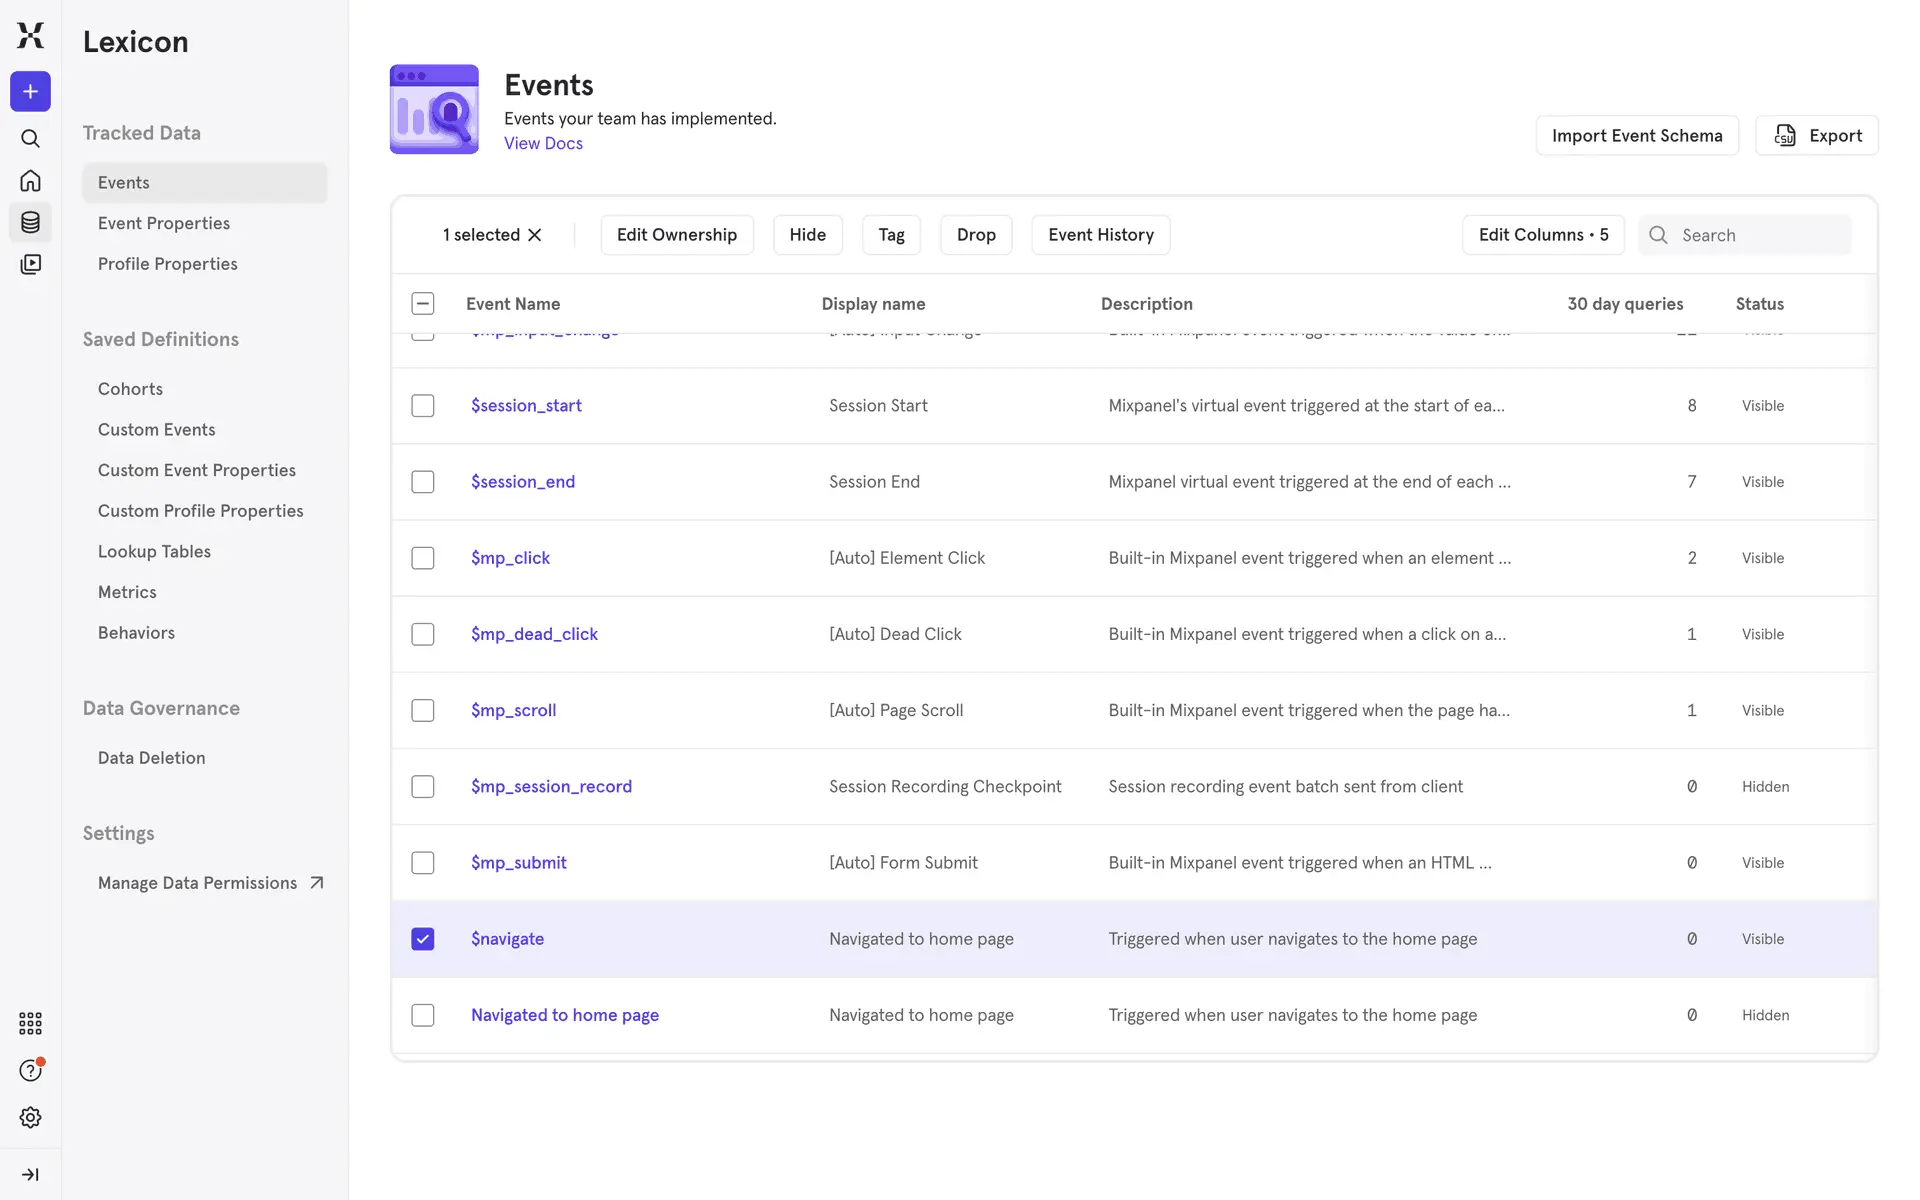This screenshot has height=1200, width=1920.
Task: Open the apps grid icon
Action: [x=30, y=1023]
